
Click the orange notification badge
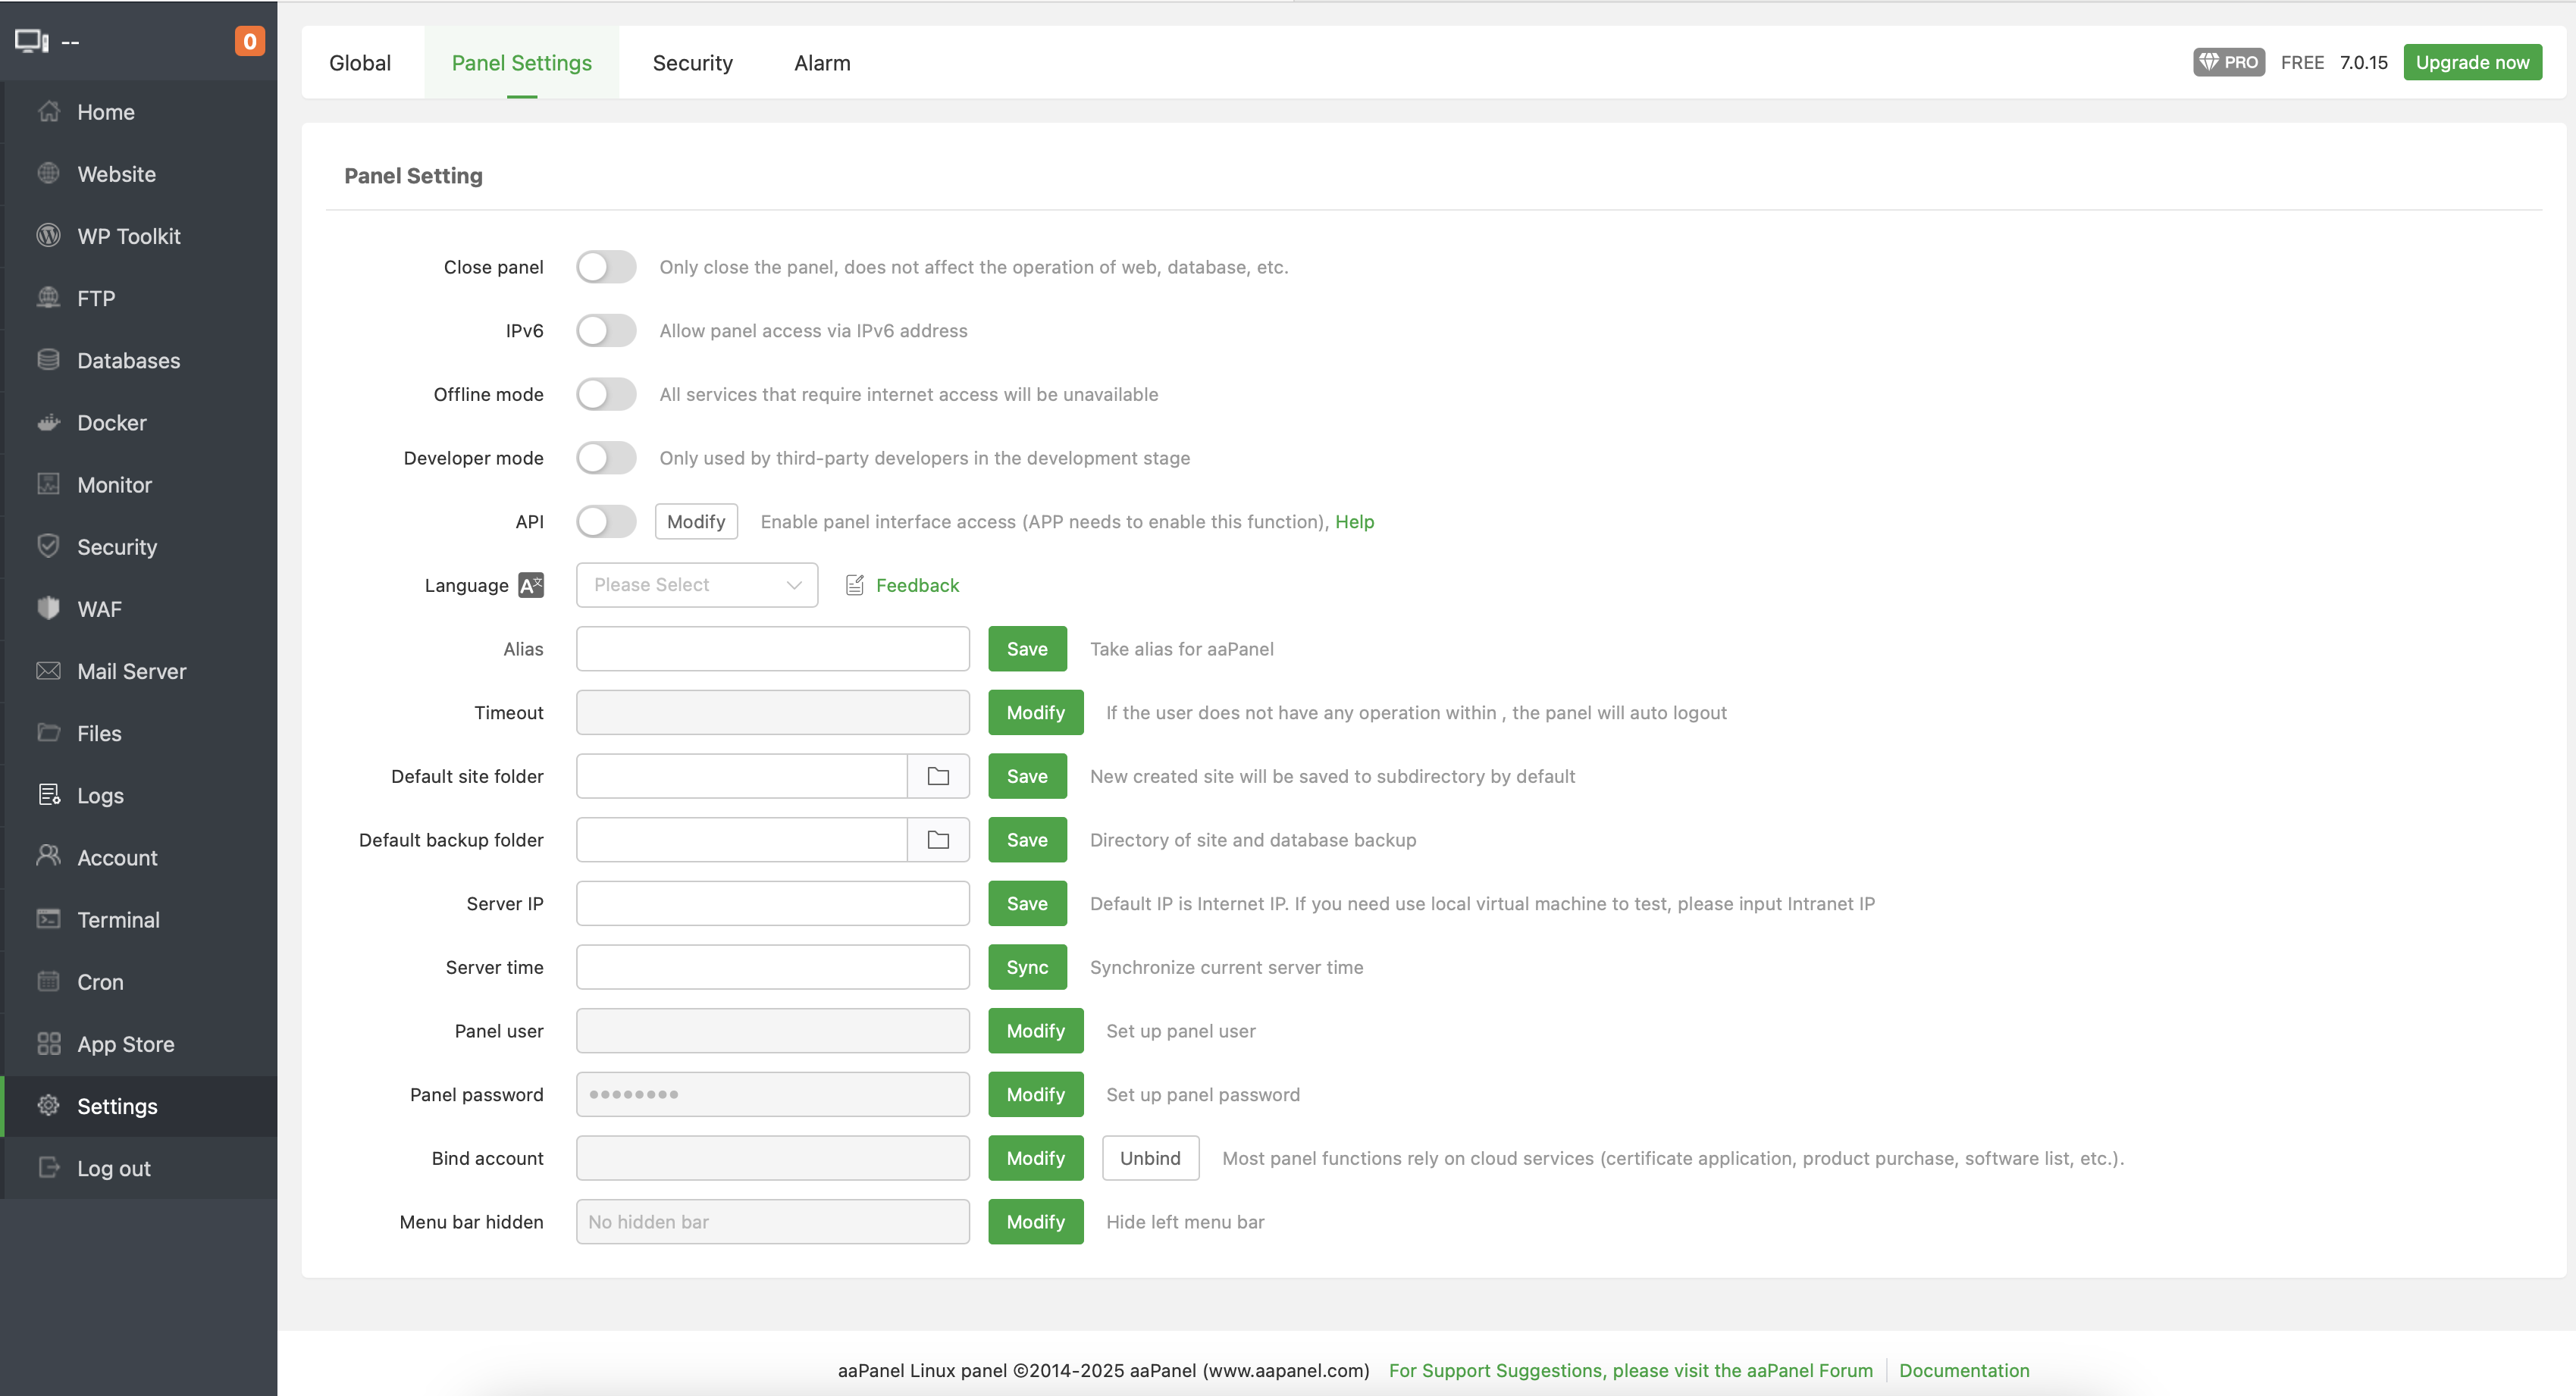click(249, 41)
